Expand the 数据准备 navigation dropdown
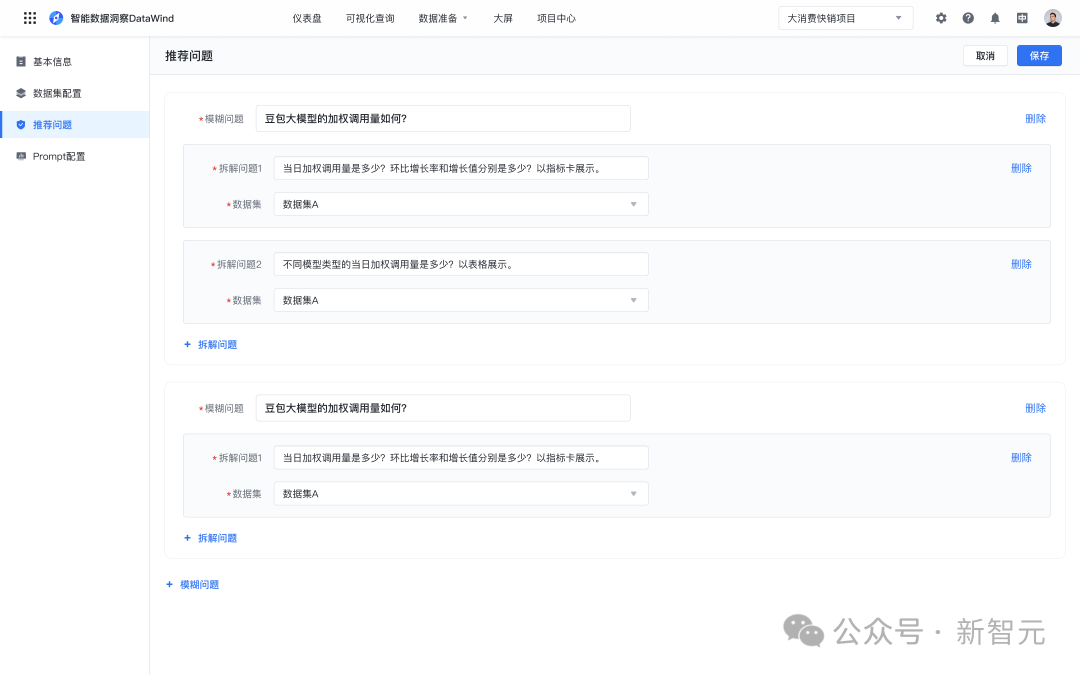1080x675 pixels. pos(443,18)
